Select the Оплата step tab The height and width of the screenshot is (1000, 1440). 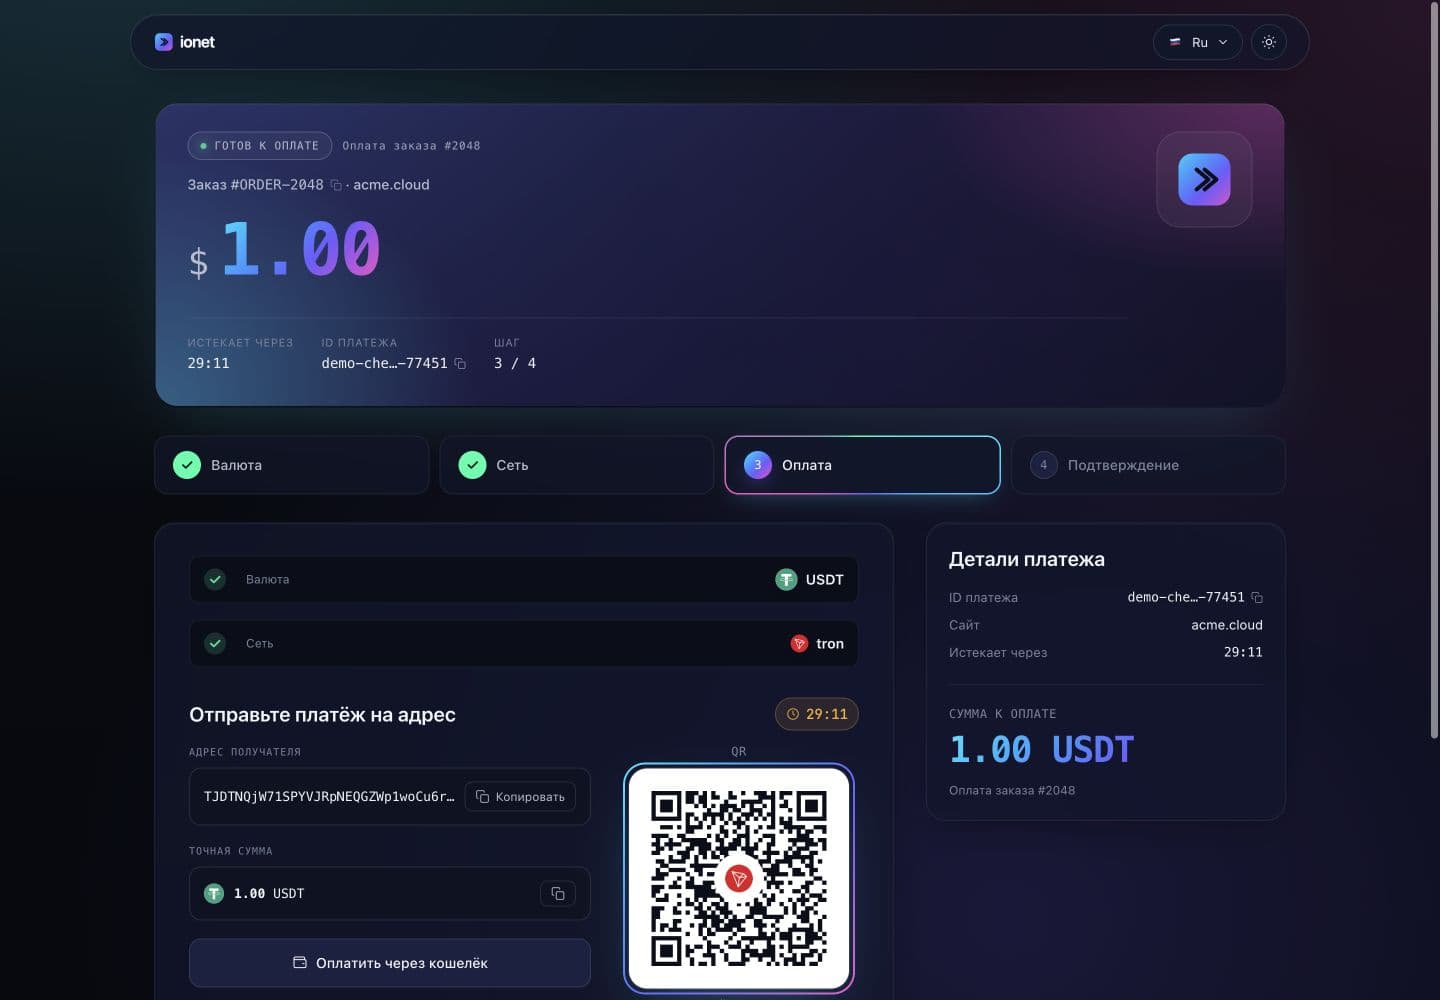[x=862, y=465]
